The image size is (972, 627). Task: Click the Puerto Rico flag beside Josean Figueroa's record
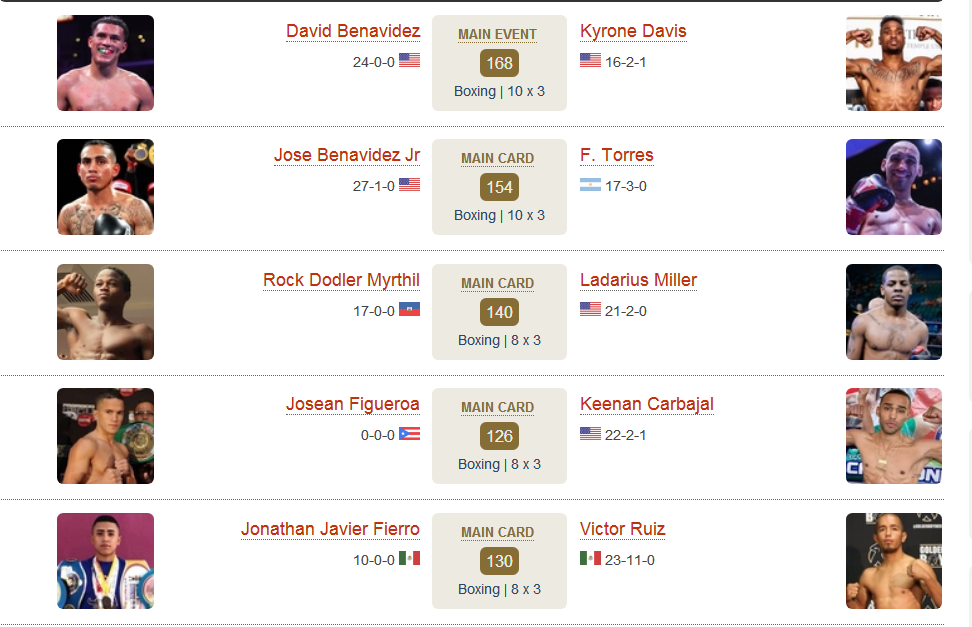tap(409, 434)
